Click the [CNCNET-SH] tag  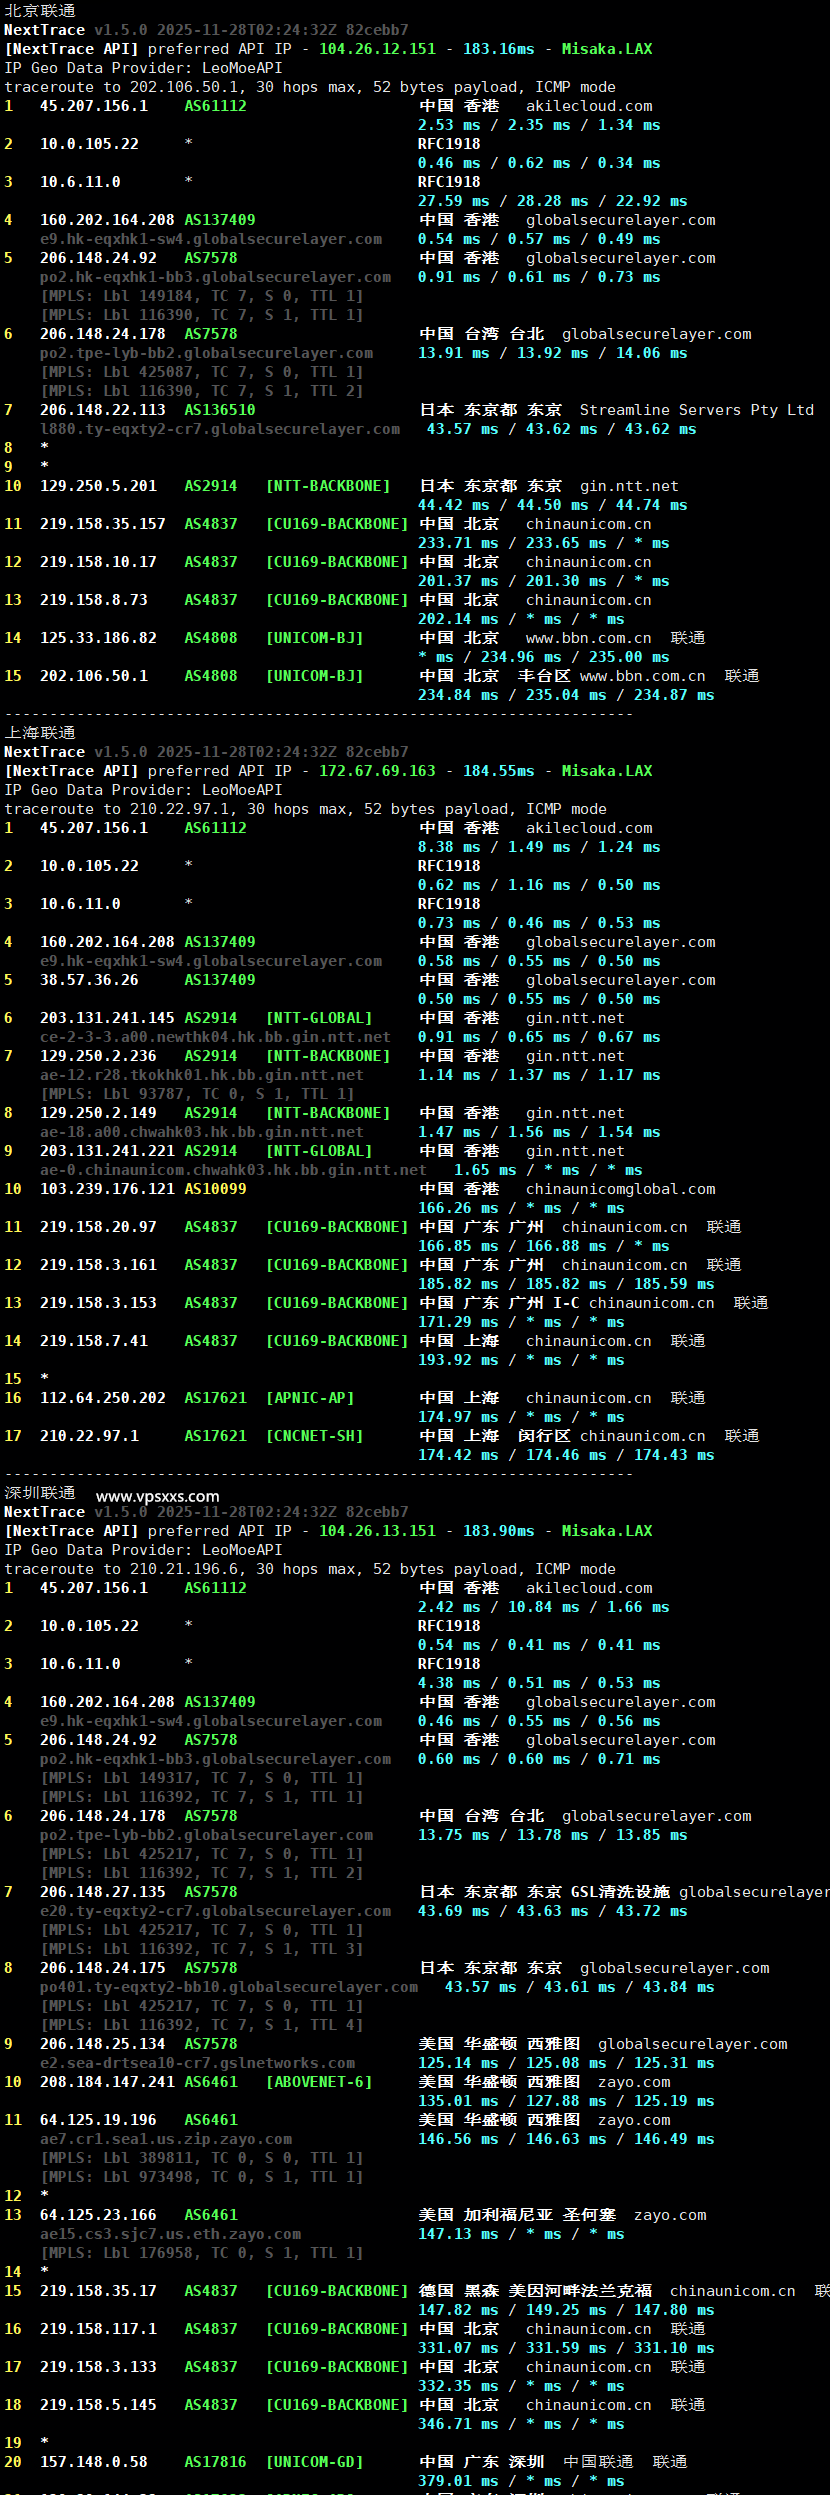coord(314,1436)
